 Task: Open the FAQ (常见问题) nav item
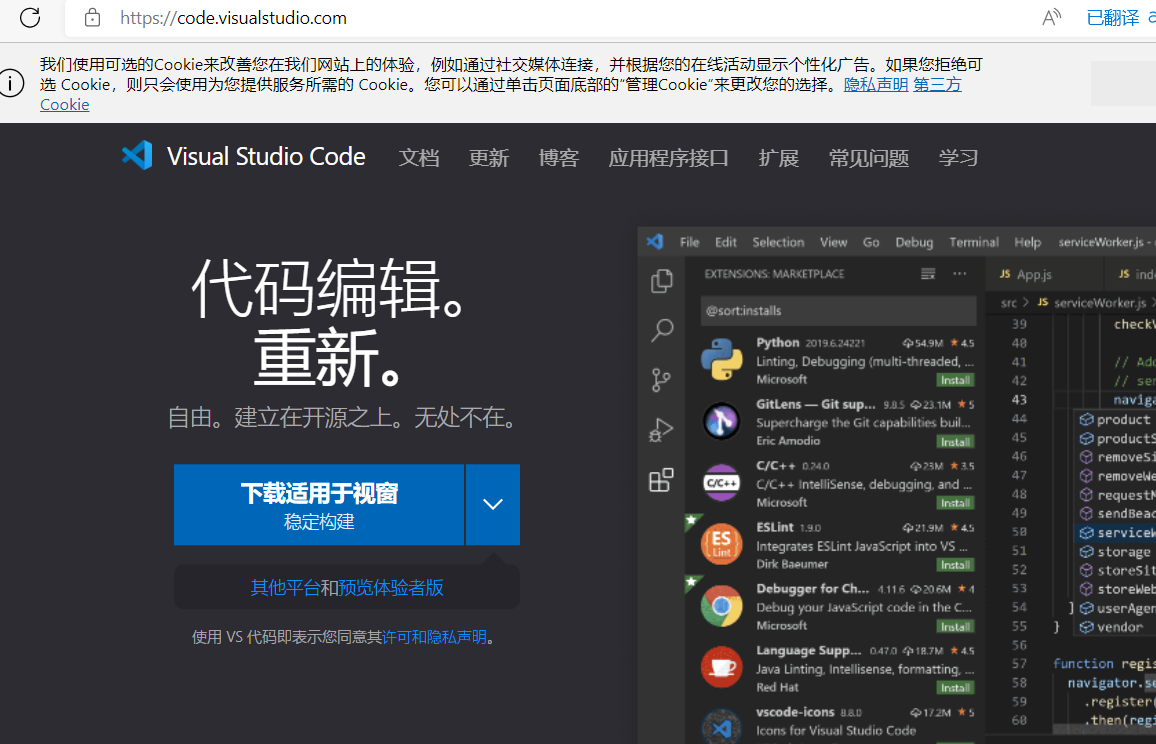point(868,158)
